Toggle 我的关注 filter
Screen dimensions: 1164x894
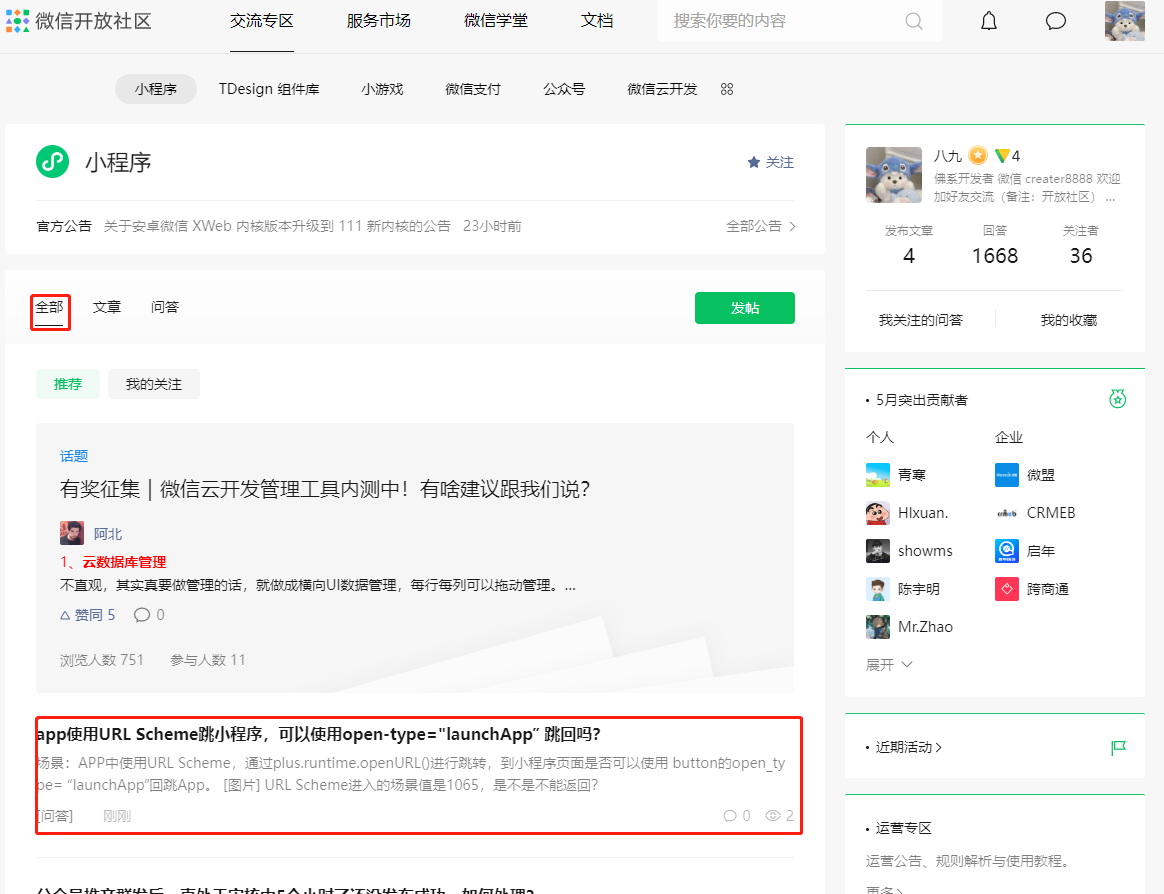(x=154, y=384)
